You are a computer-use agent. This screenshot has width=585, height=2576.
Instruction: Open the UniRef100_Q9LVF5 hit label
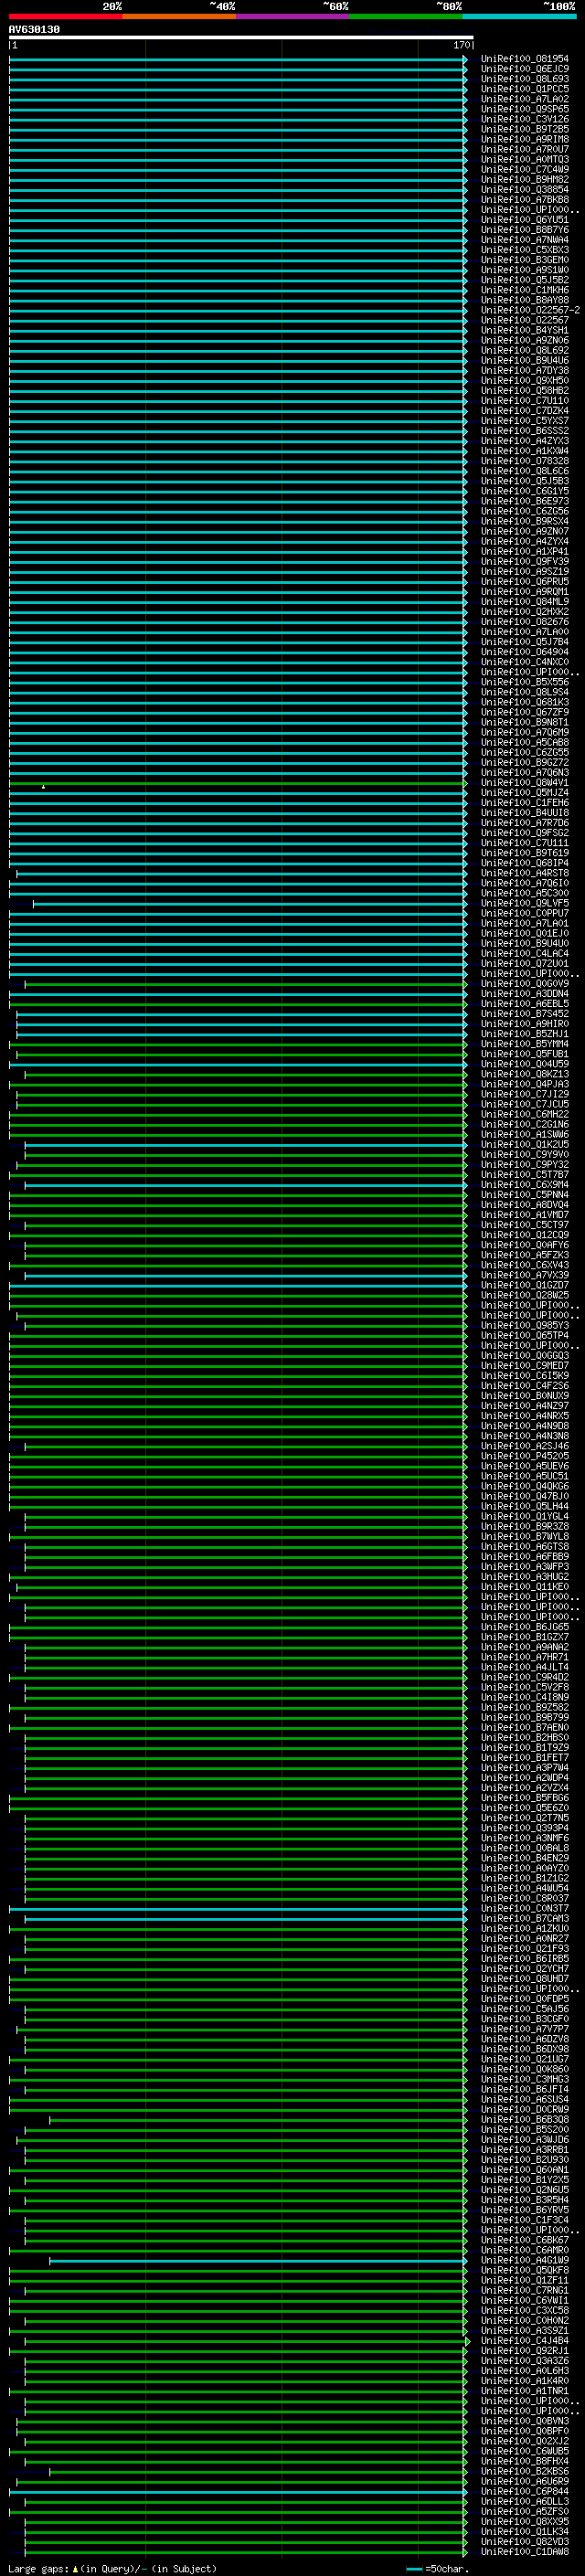click(524, 903)
